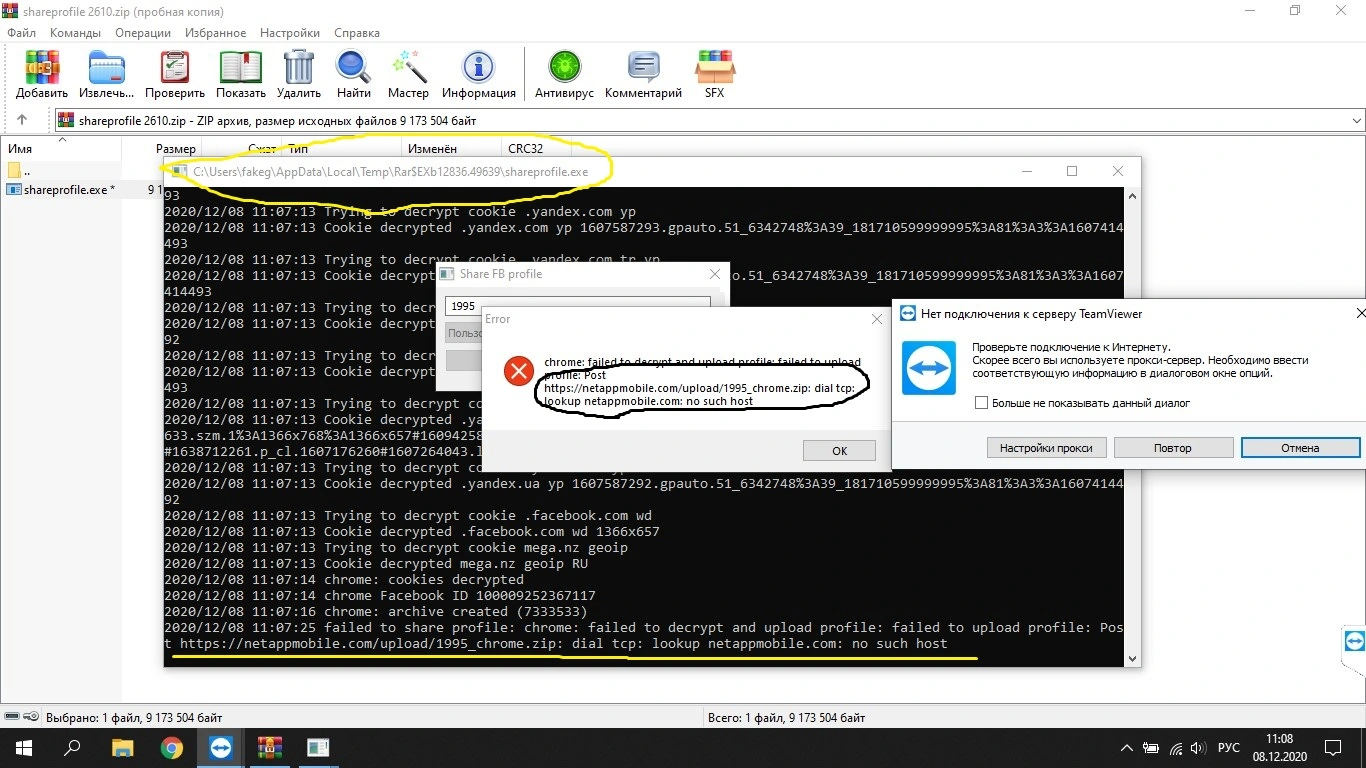Open the Команды menu
The height and width of the screenshot is (768, 1366).
pyautogui.click(x=75, y=33)
